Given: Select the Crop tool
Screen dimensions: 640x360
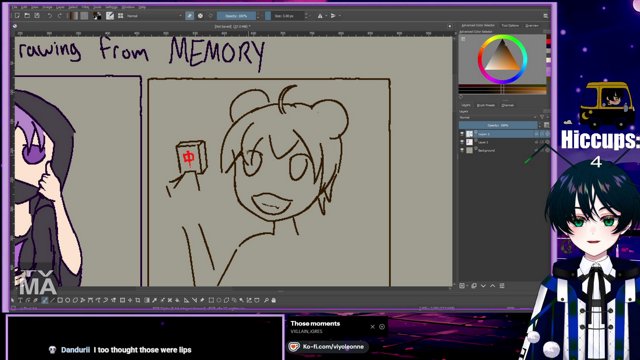Looking at the screenshot, I should (138, 300).
